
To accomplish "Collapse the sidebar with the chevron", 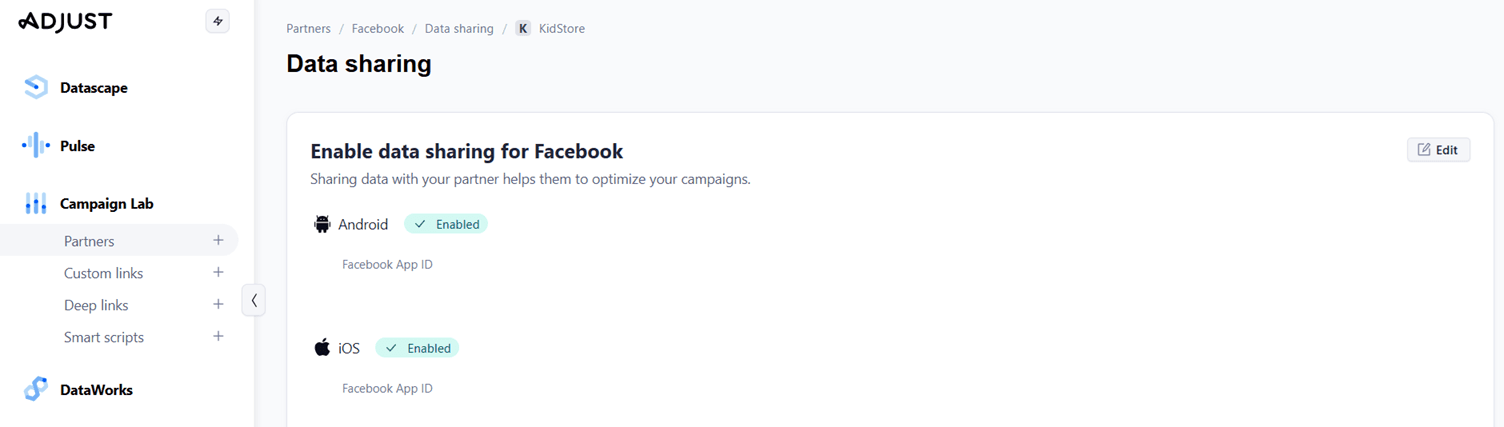I will click(254, 299).
